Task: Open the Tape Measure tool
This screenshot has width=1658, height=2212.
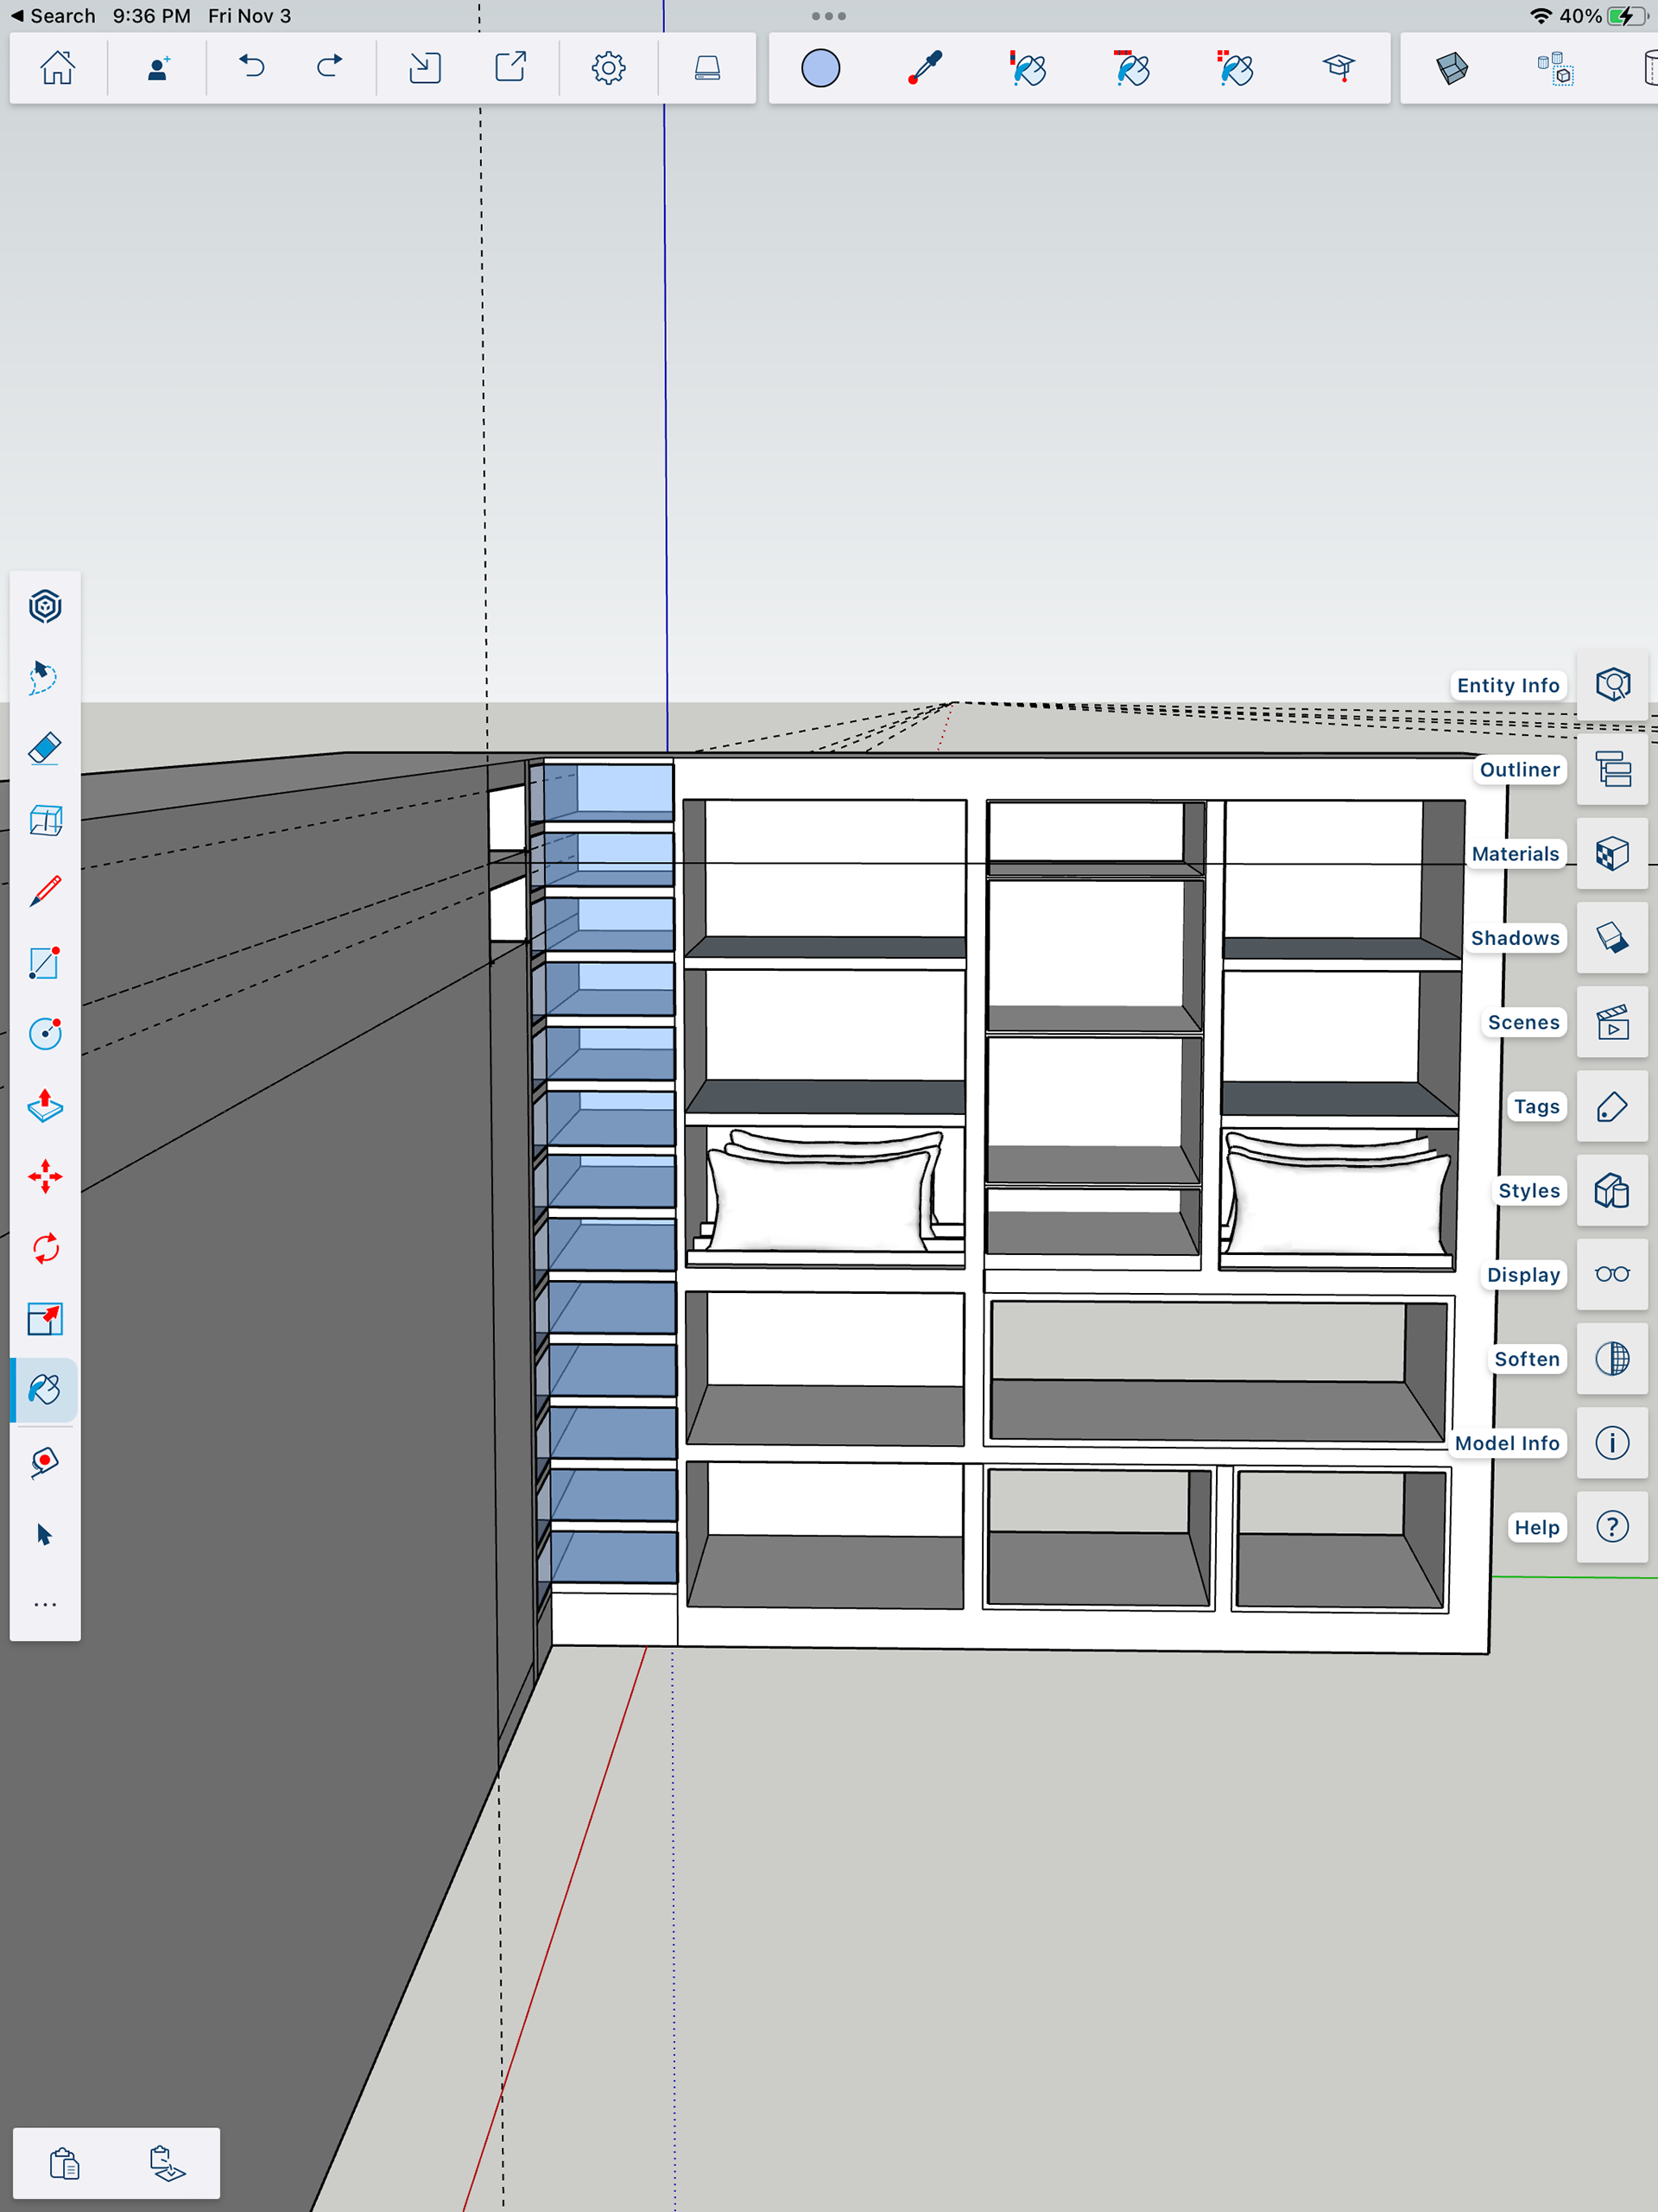Action: pos(45,1462)
